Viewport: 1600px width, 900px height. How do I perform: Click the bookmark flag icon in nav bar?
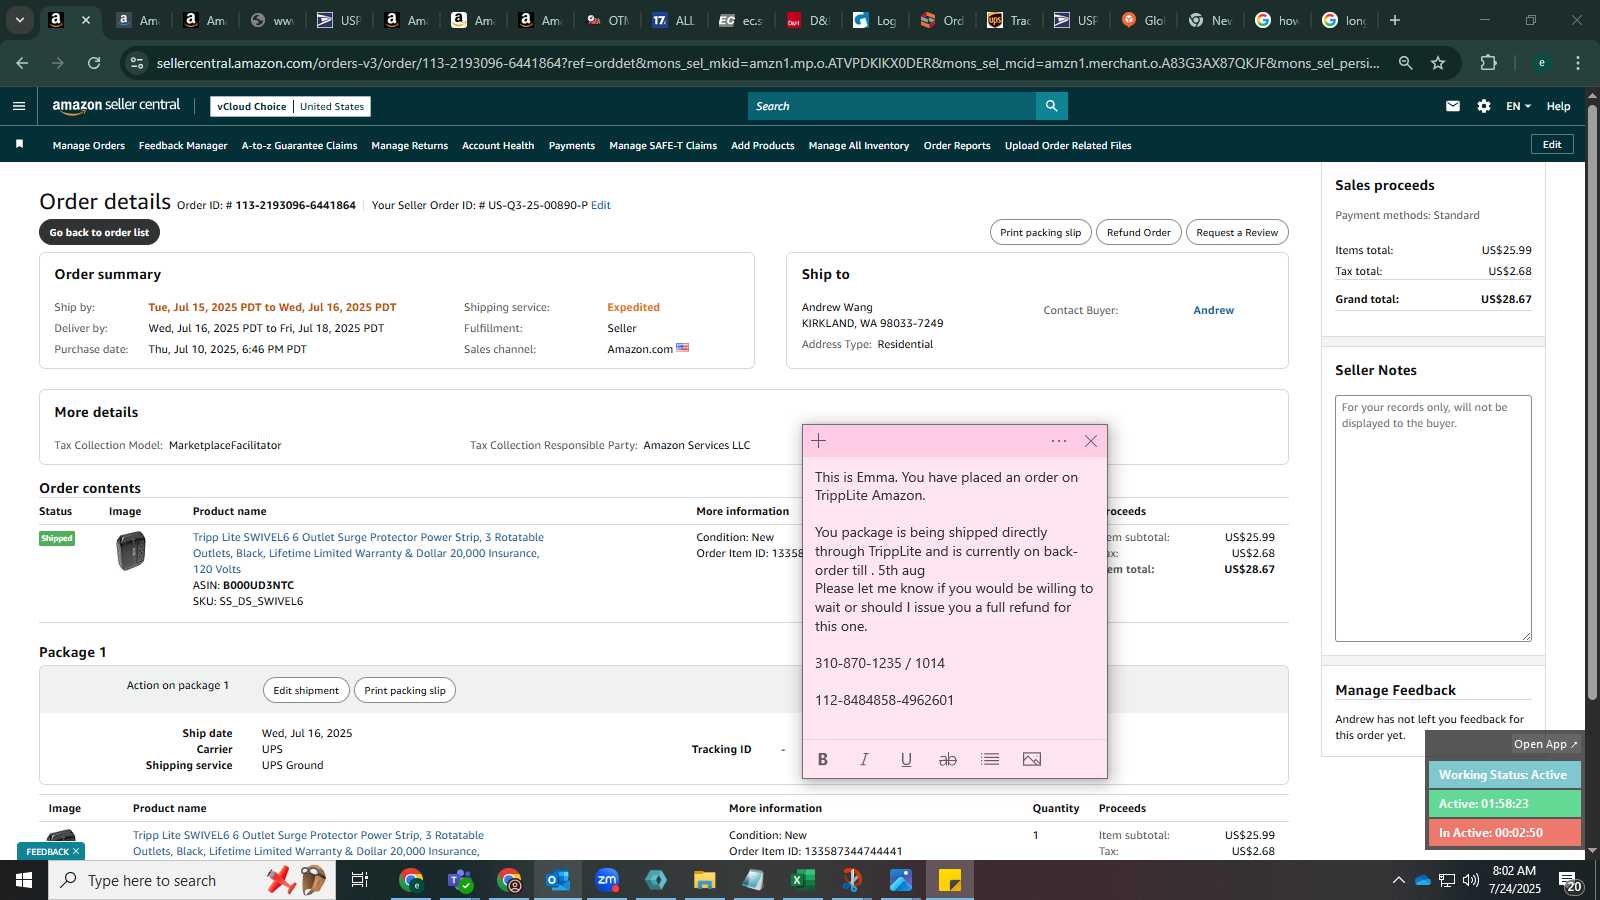click(x=19, y=145)
